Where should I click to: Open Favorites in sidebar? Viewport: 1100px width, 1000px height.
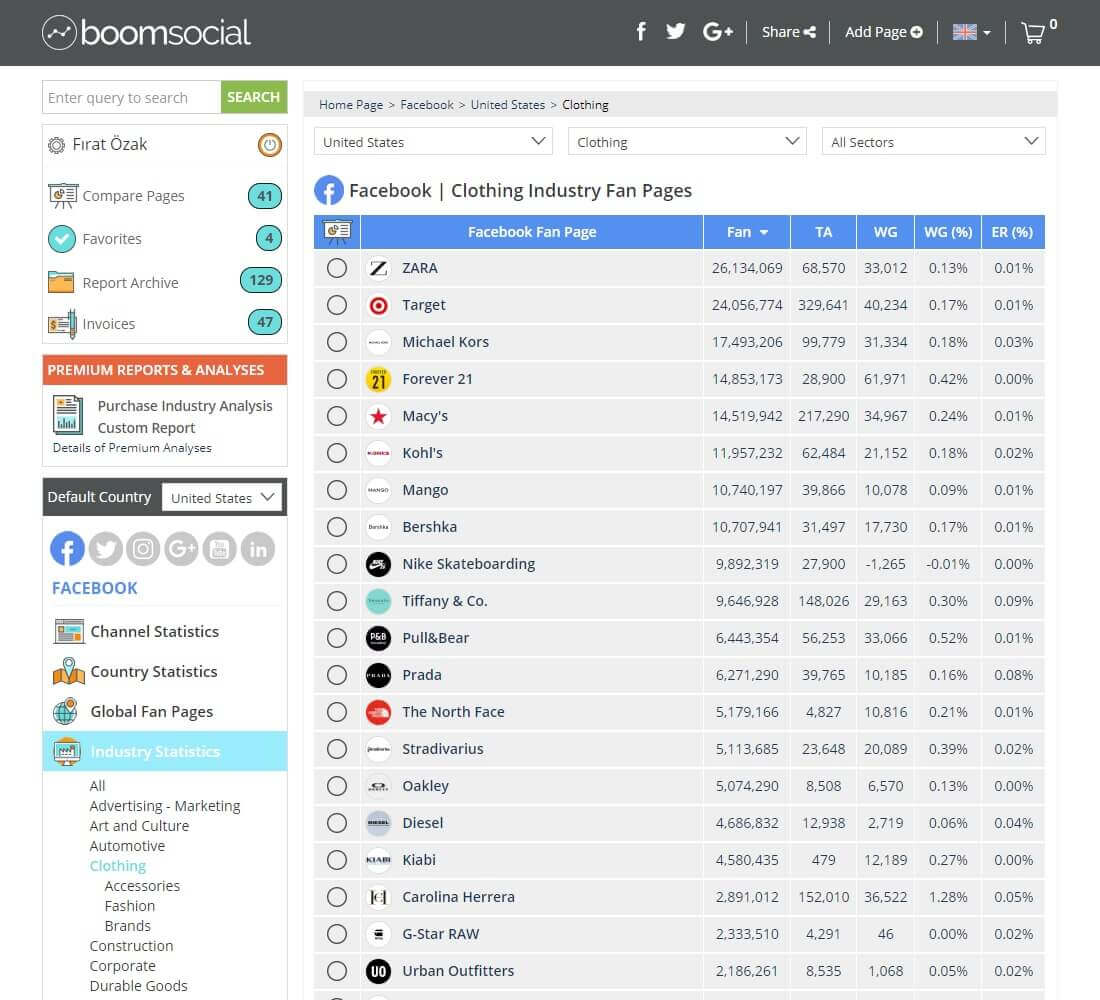112,239
